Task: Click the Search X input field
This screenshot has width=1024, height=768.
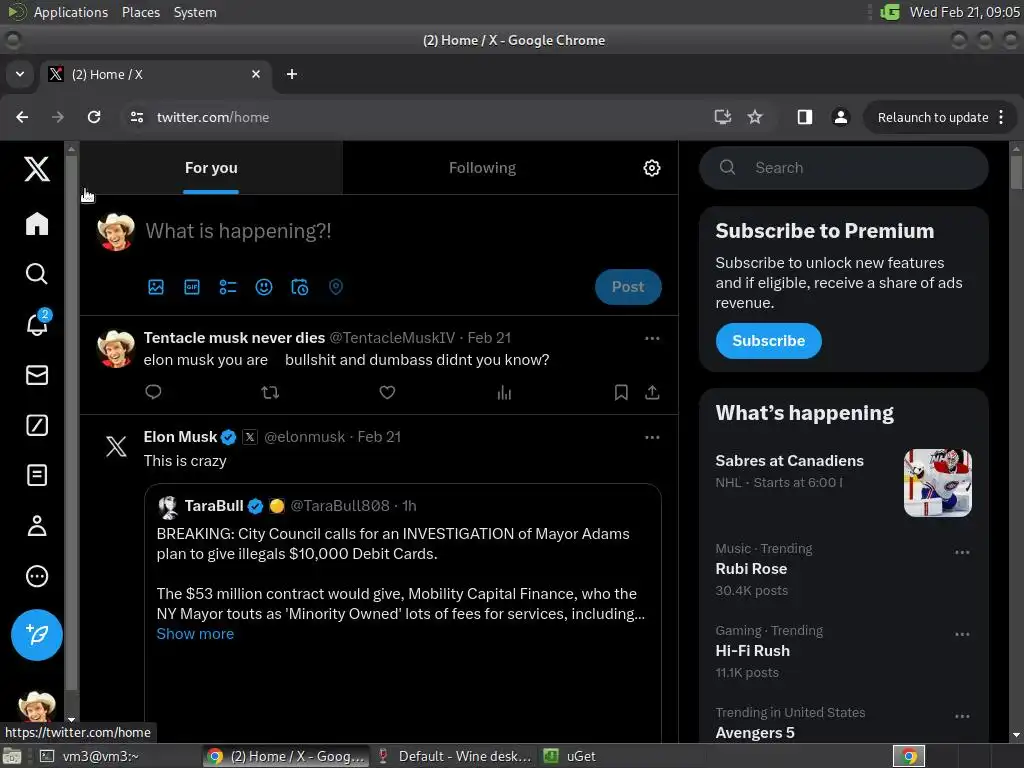Action: point(844,168)
